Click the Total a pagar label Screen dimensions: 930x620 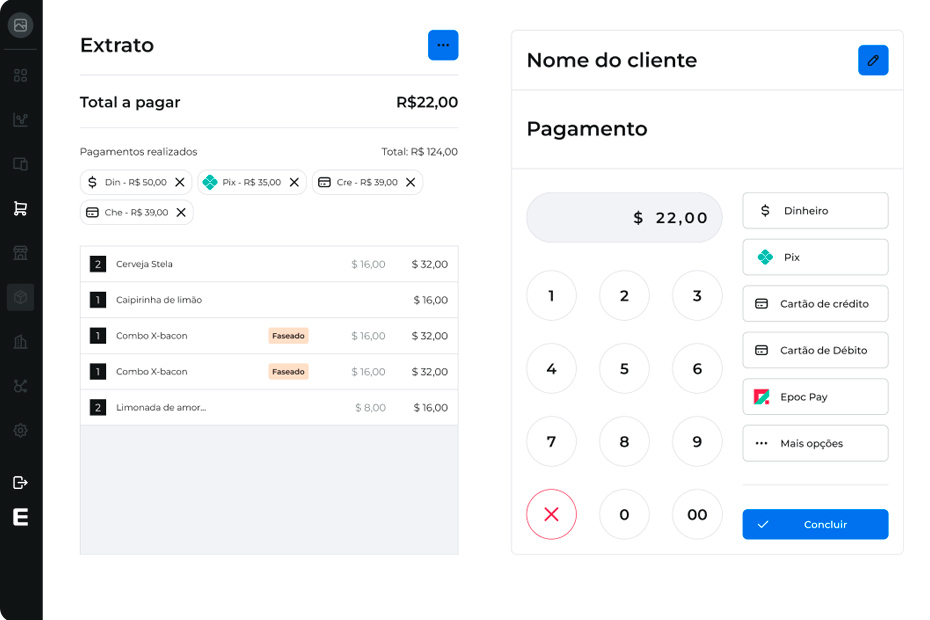tap(130, 102)
